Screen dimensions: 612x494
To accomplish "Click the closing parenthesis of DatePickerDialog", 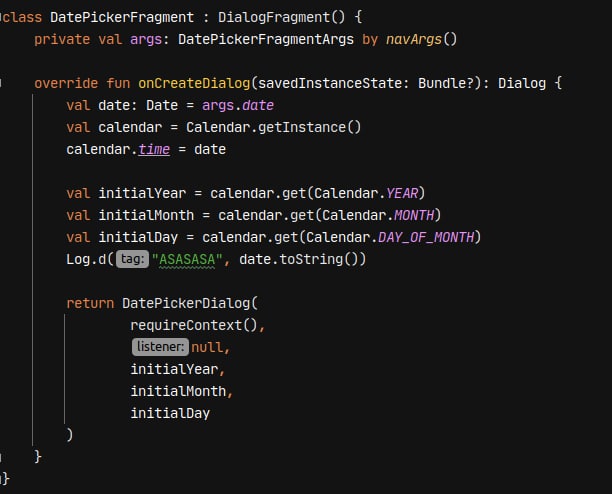I will click(x=69, y=435).
